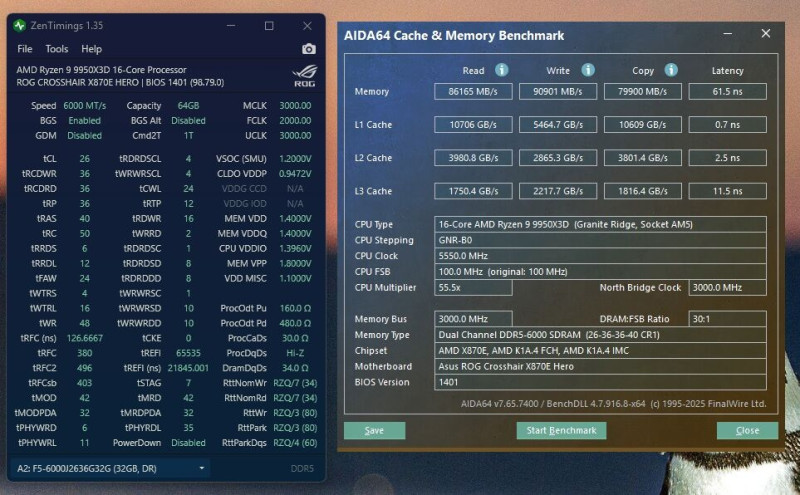The width and height of the screenshot is (800, 495).
Task: Close the ZenTimings window with X
Action: [307, 25]
